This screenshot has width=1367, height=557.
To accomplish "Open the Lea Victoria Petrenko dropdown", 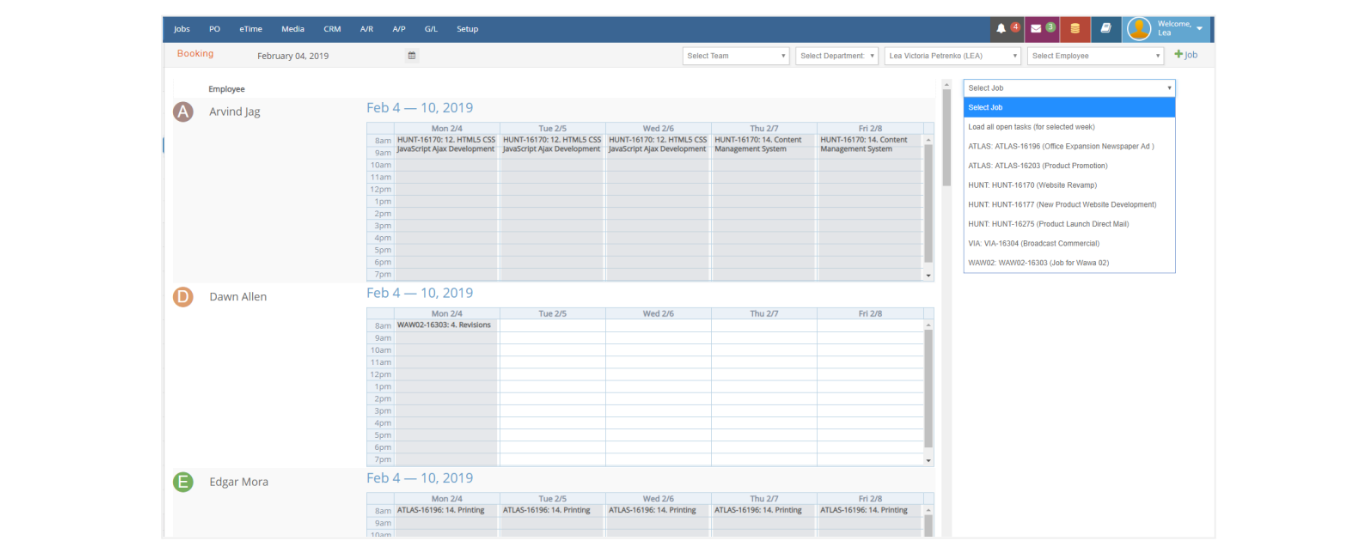I will pyautogui.click(x=953, y=56).
